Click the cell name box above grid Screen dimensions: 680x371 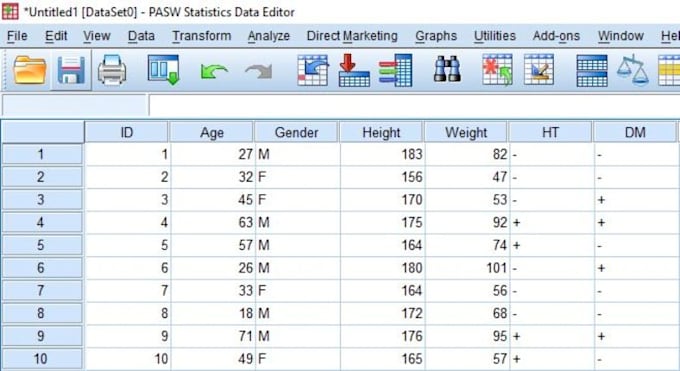point(74,105)
